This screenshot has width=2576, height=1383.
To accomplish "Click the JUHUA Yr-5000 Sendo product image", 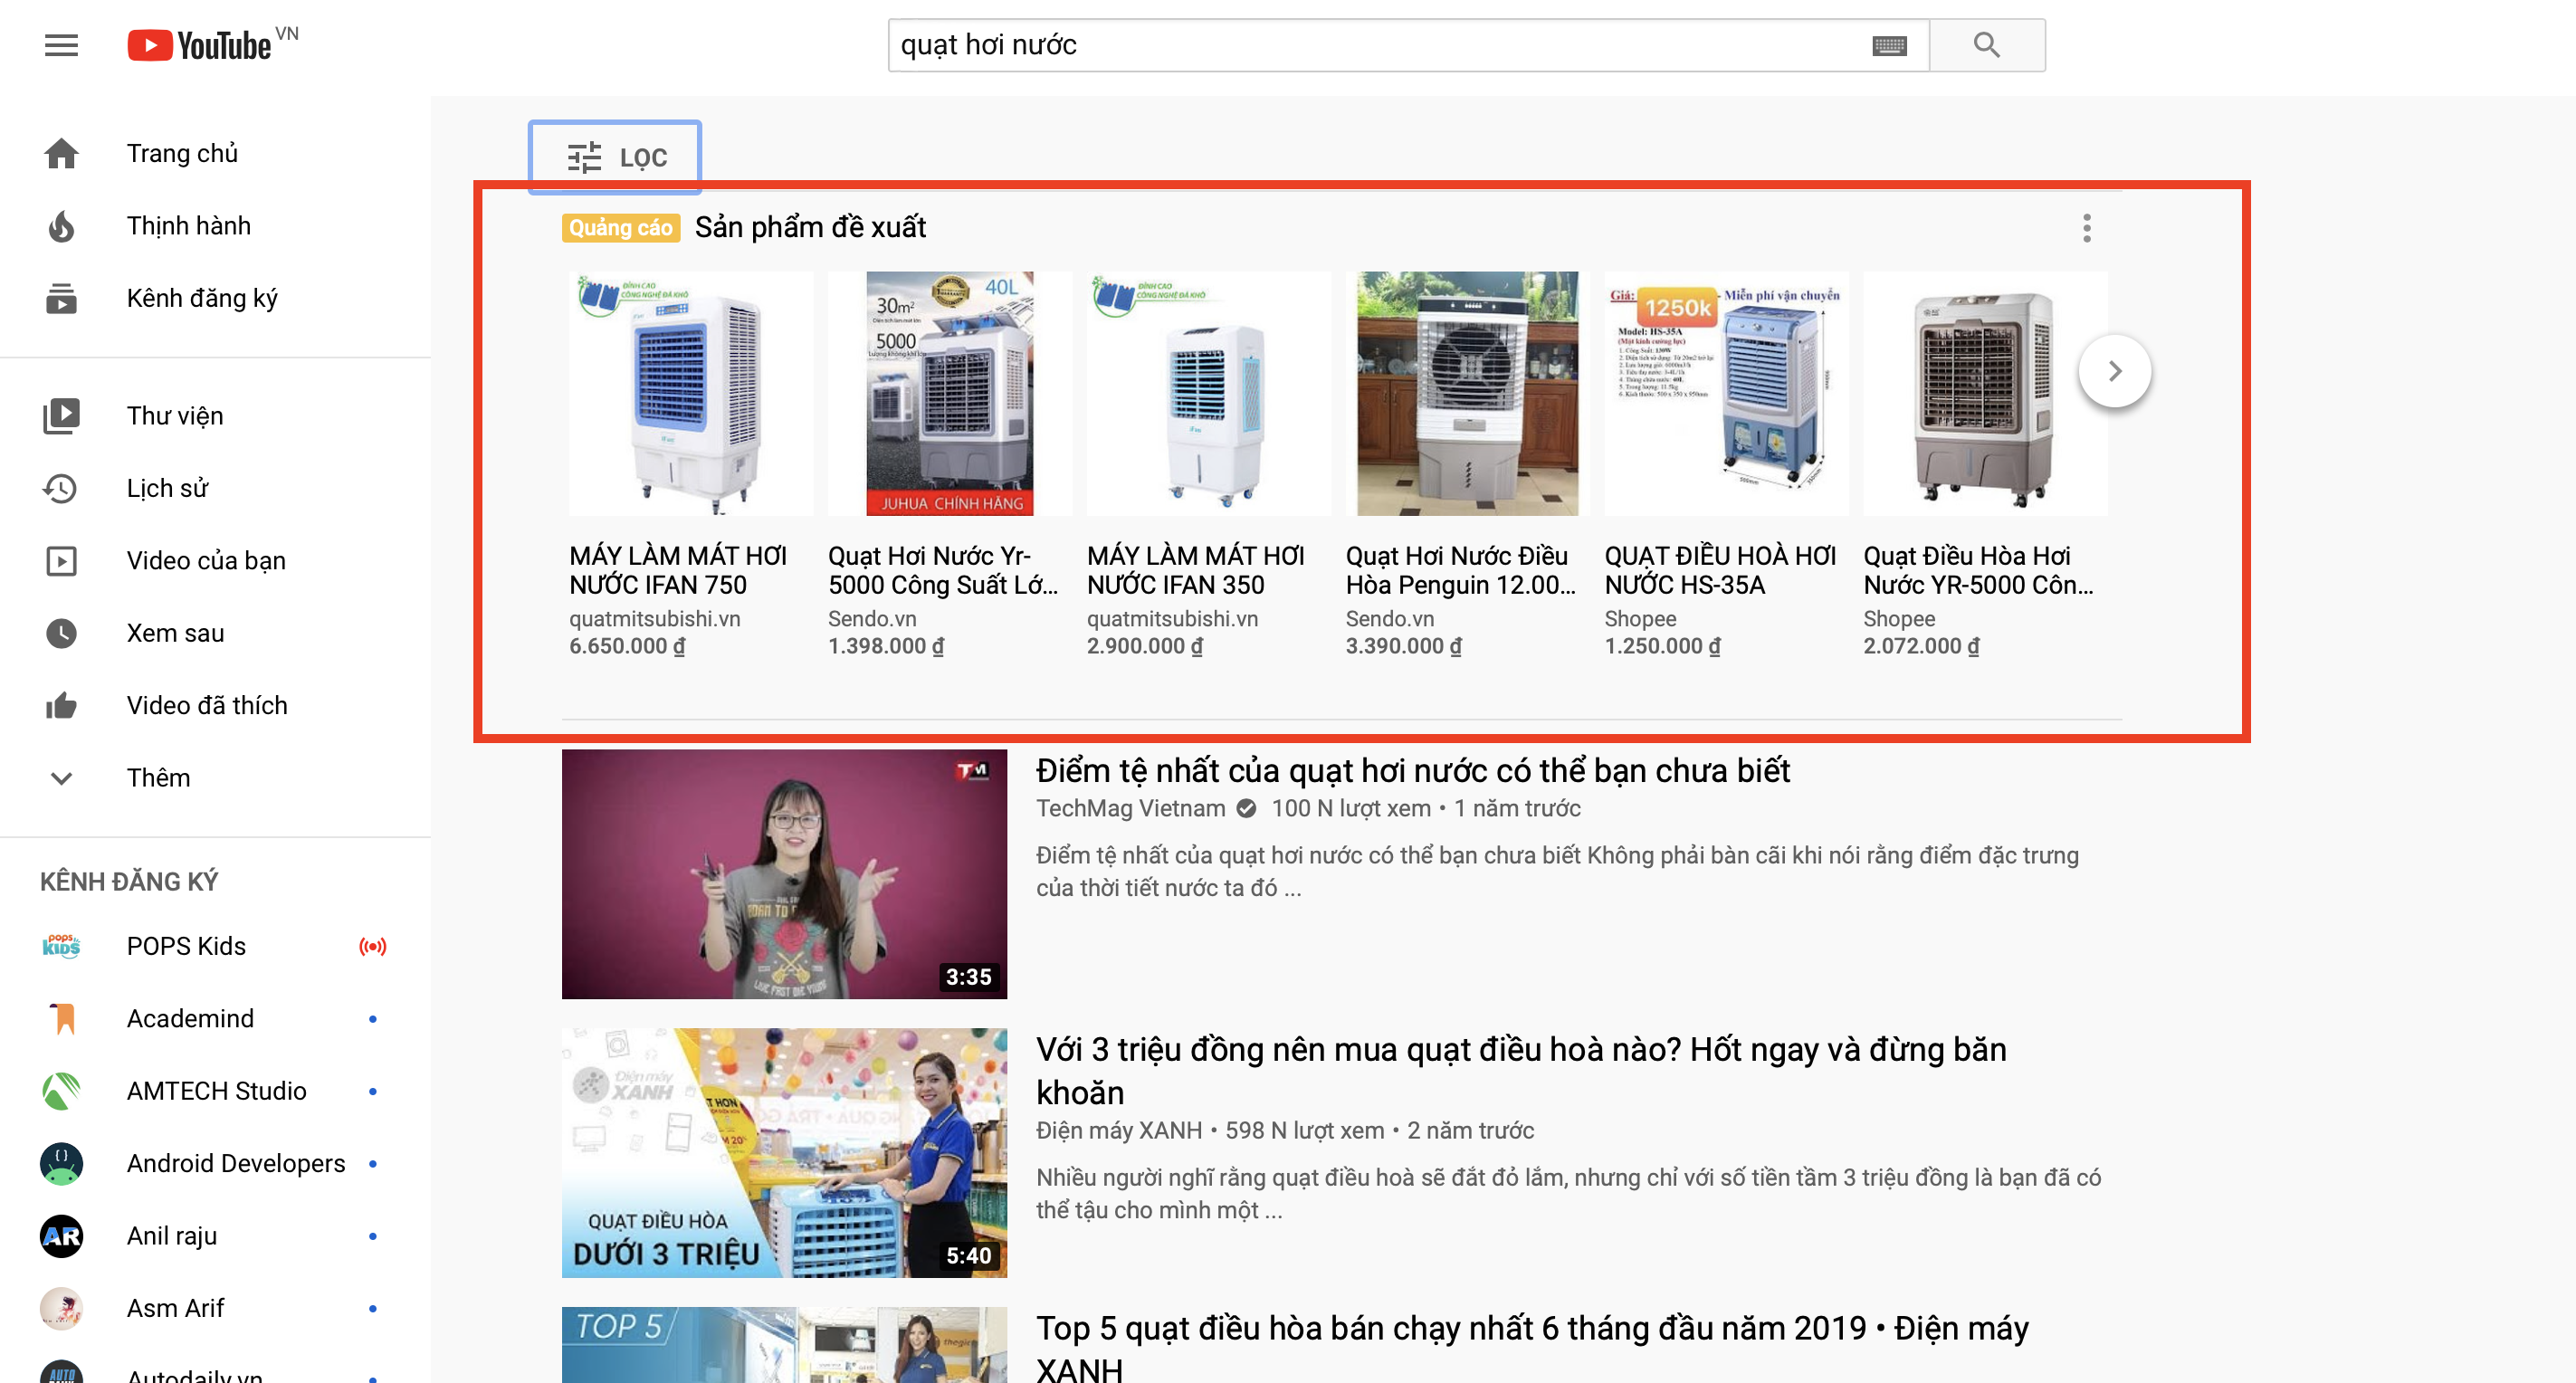I will [950, 393].
